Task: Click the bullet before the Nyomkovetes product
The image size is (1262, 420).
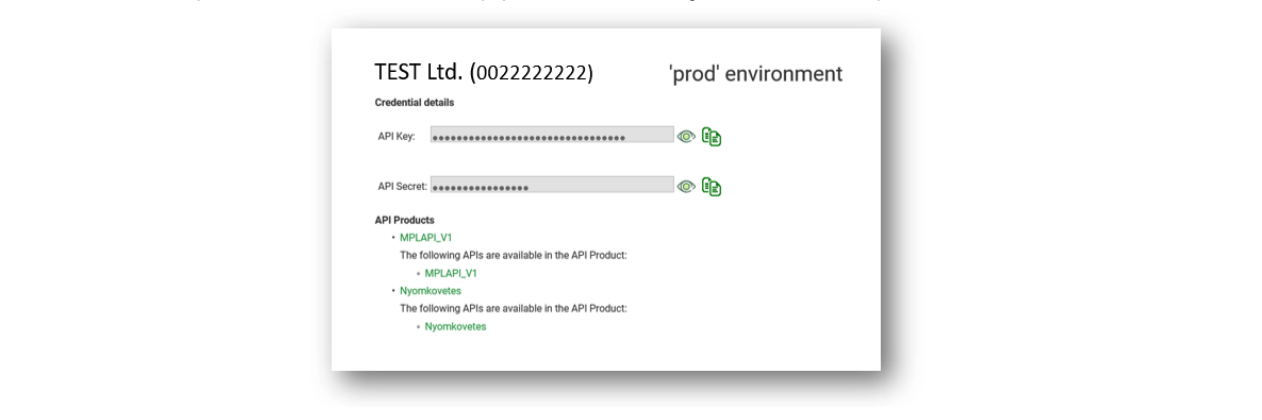Action: (393, 291)
